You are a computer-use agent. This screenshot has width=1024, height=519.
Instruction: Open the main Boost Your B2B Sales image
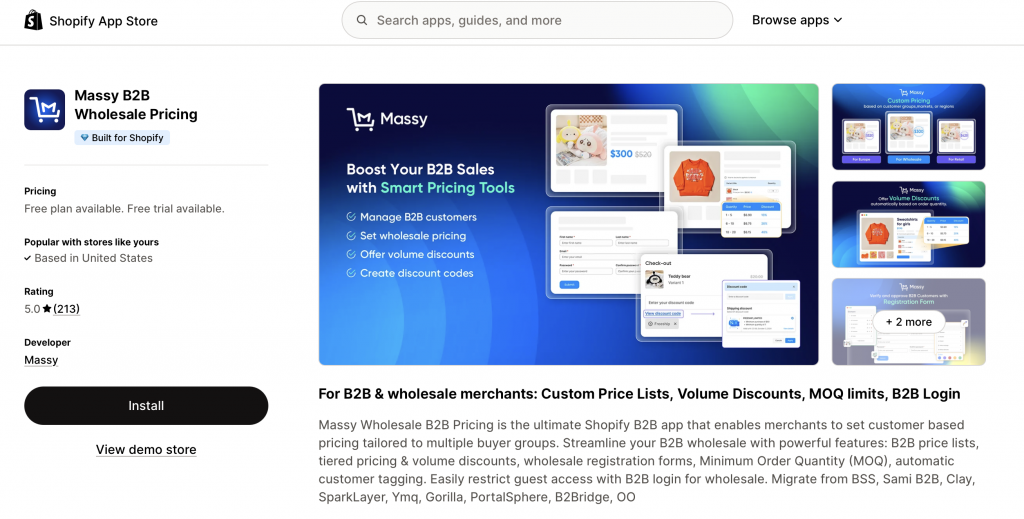coord(568,224)
